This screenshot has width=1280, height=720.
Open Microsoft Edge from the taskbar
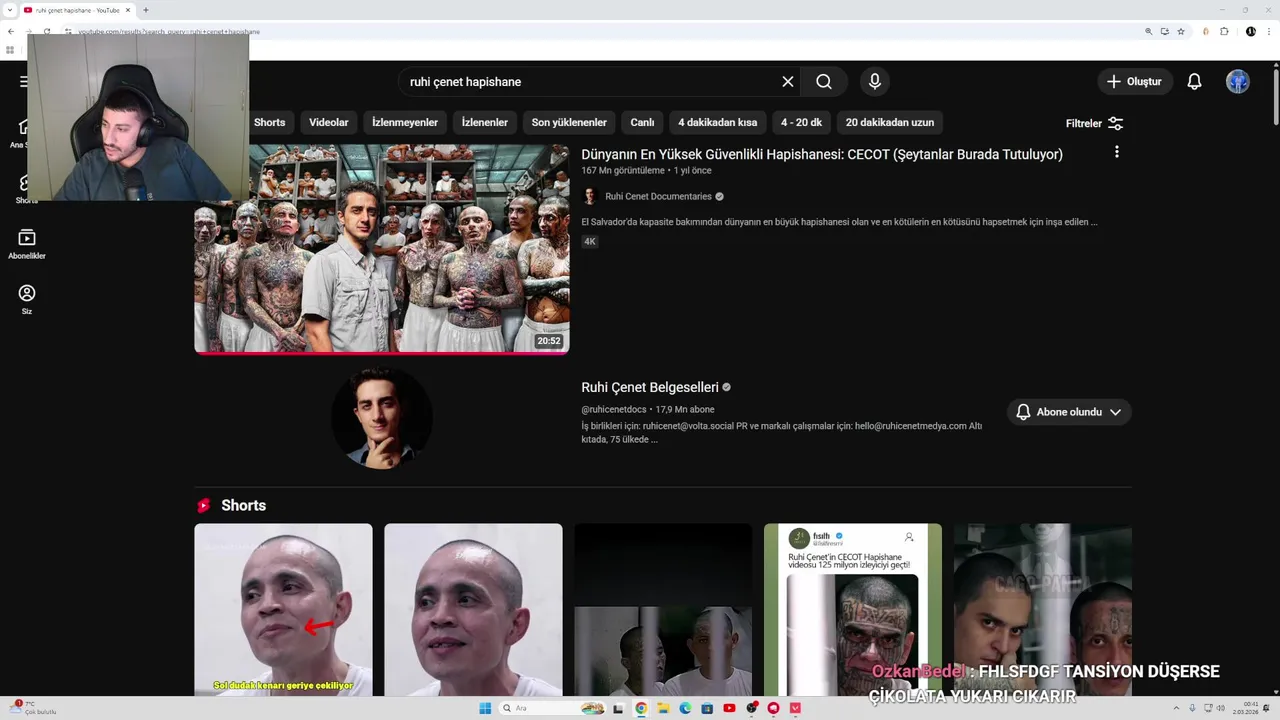685,708
